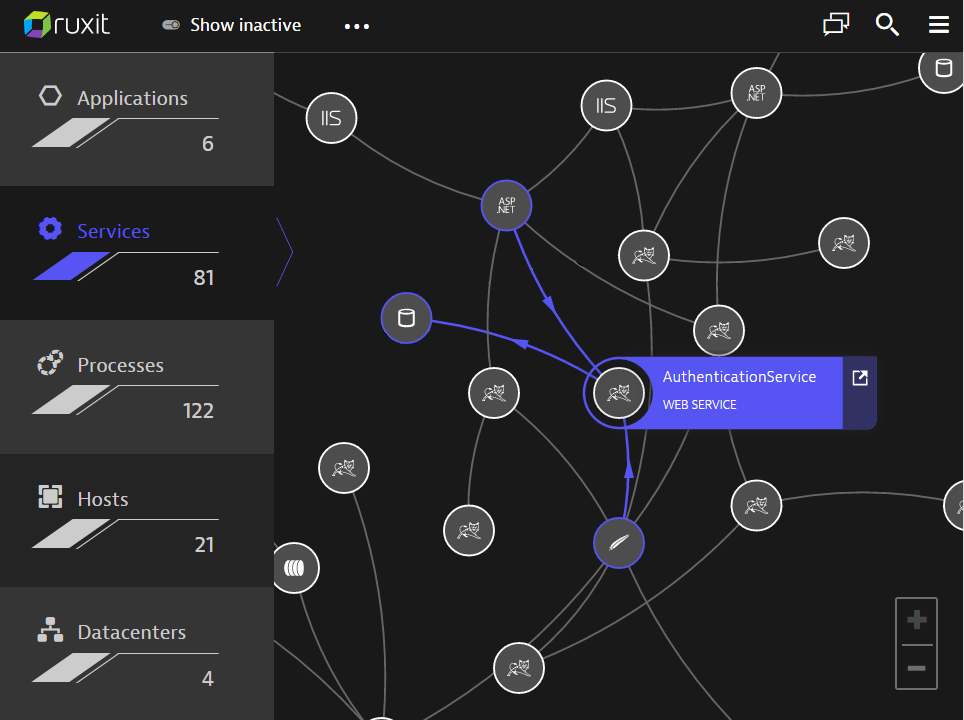Open AuthenticationService in external view icon
Screen dimensions: 964x720
859,378
